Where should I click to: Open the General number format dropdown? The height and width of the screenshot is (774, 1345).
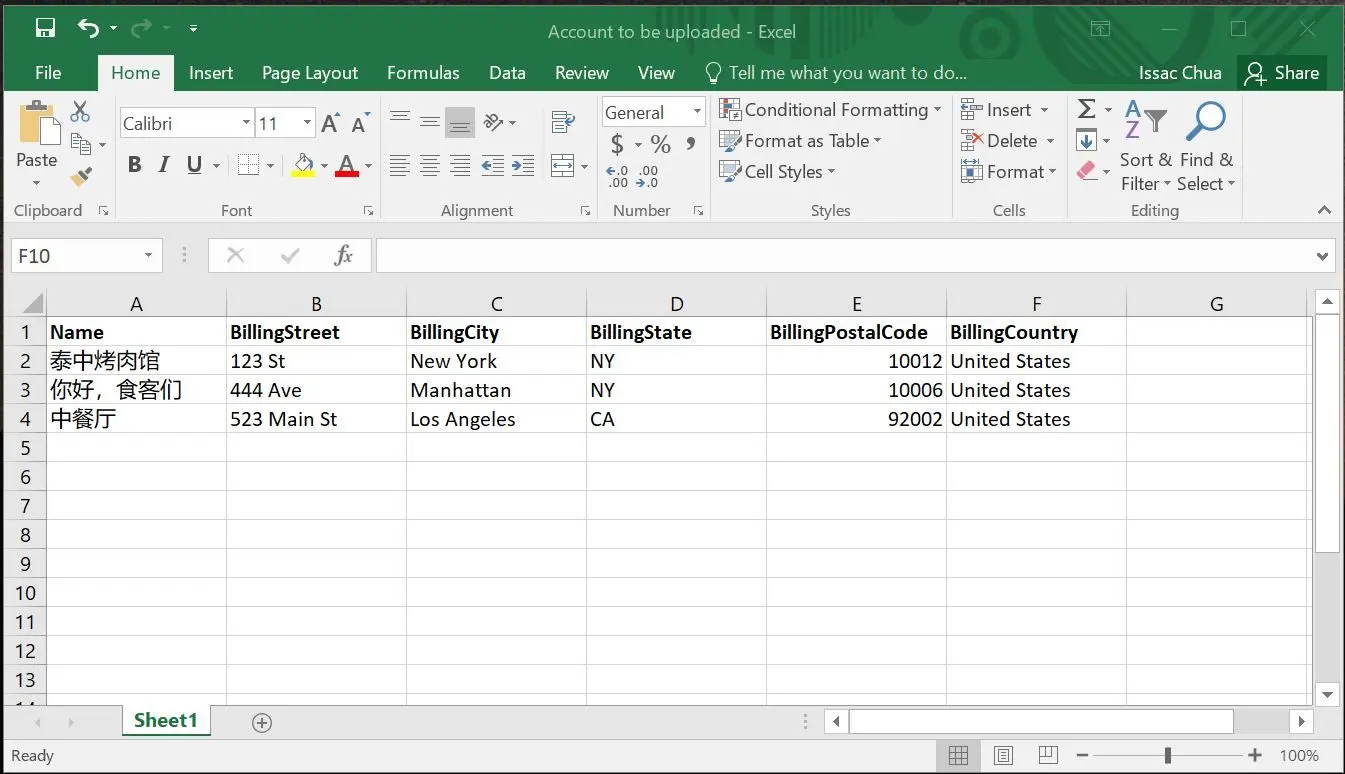(x=696, y=113)
